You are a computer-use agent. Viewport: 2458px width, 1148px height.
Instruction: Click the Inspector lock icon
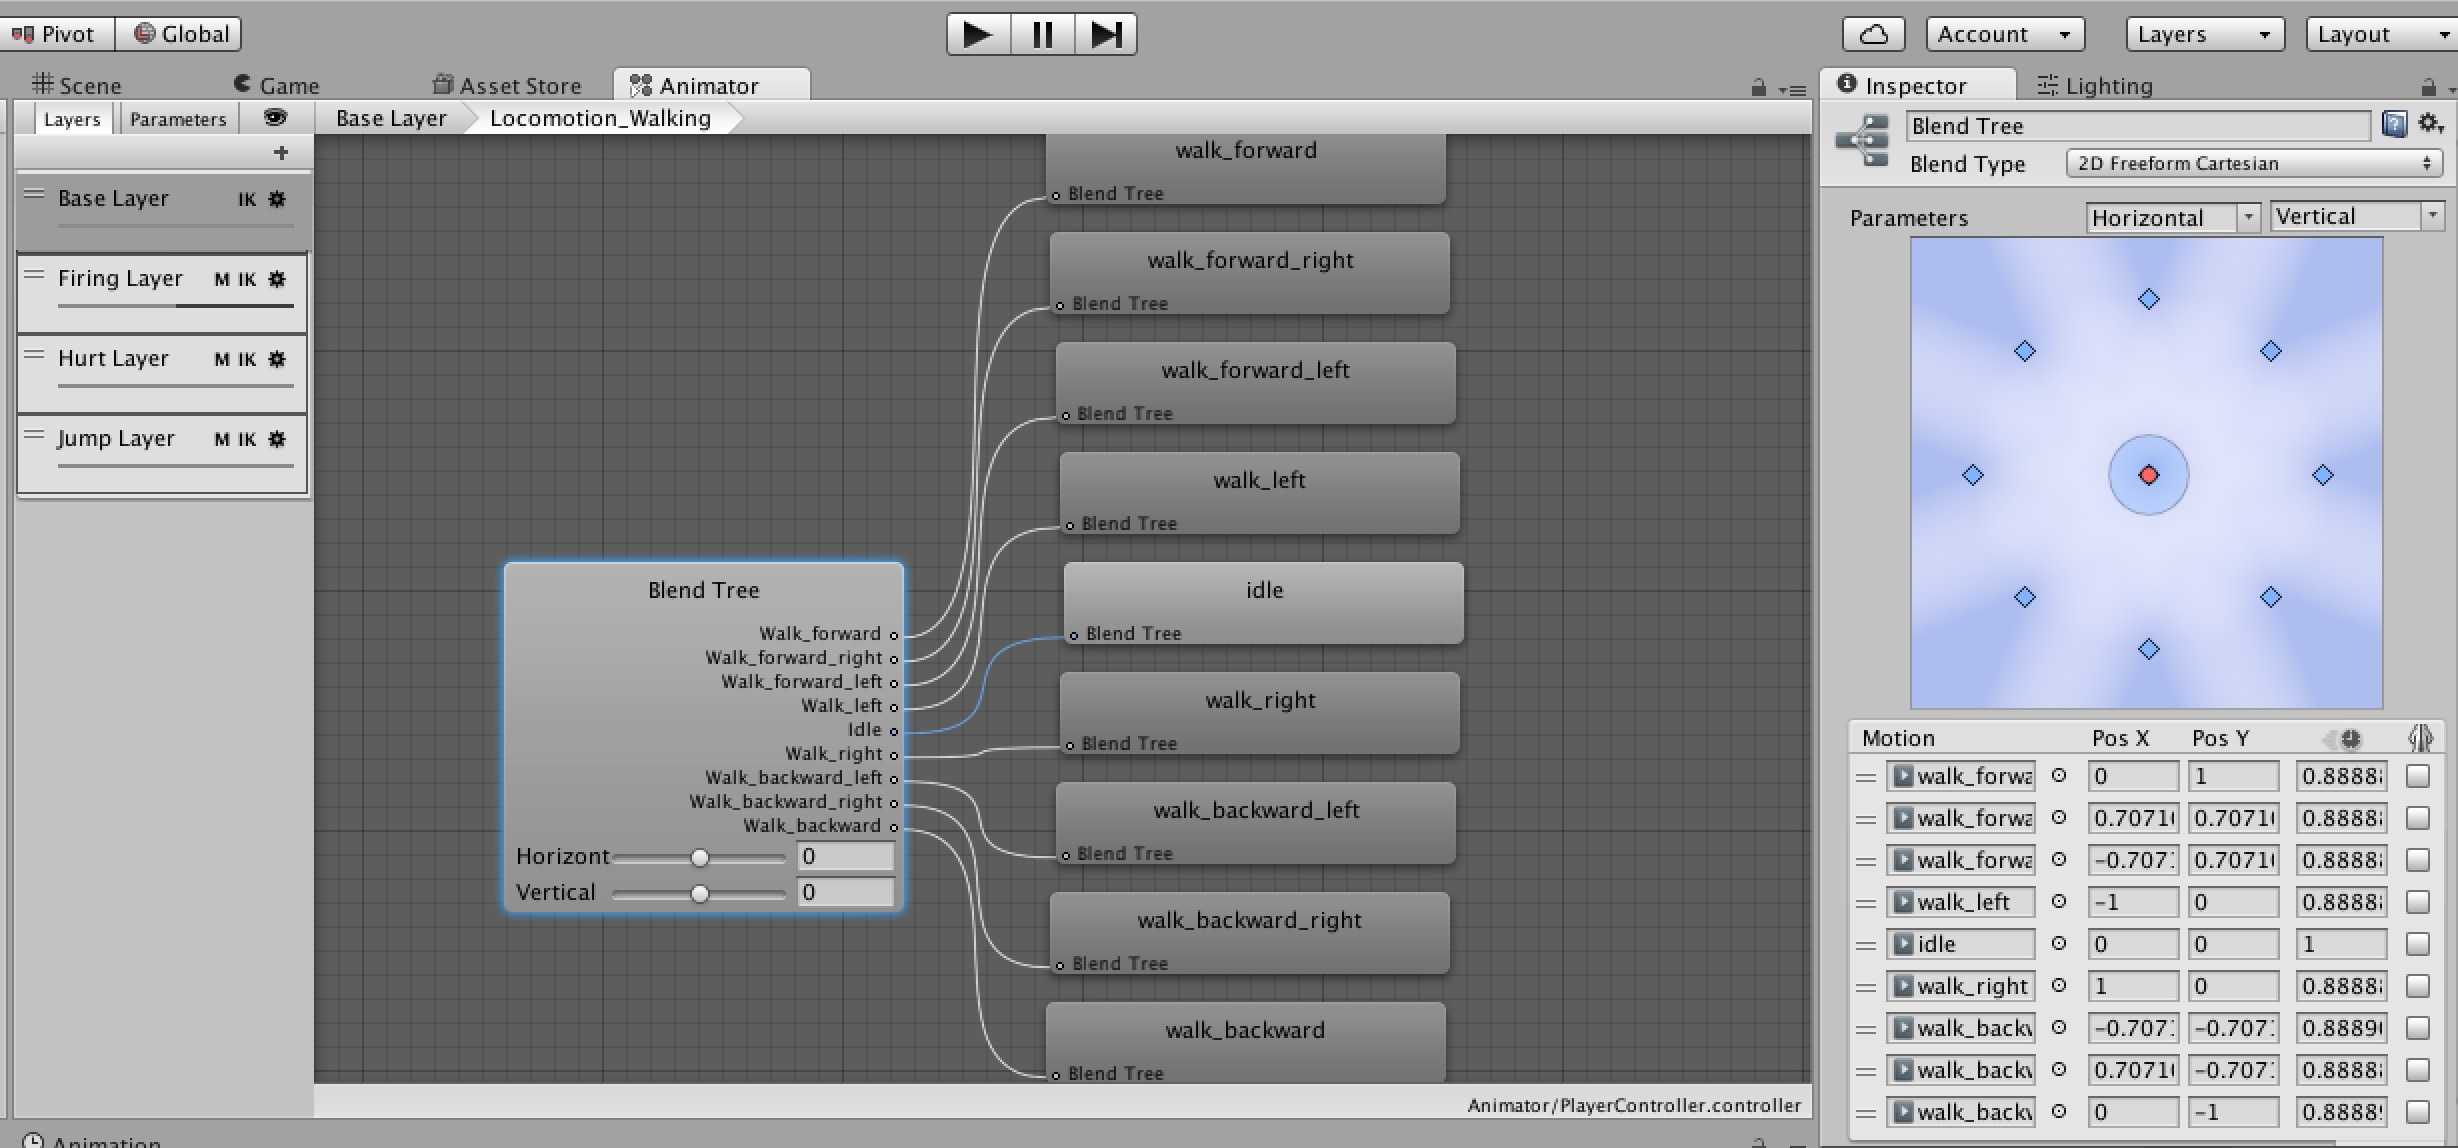click(2427, 87)
